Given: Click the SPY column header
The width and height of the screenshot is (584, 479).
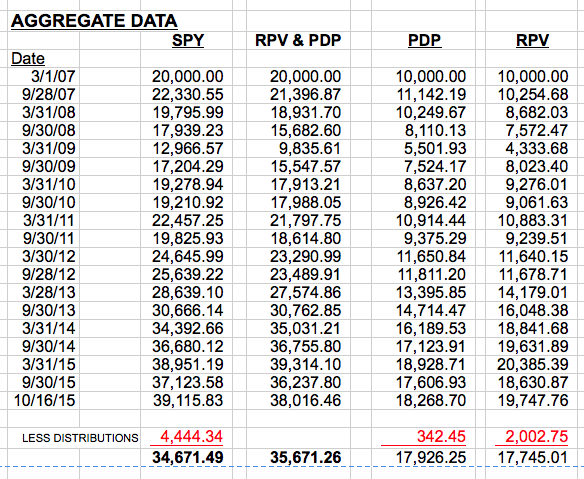Looking at the screenshot, I should [188, 40].
